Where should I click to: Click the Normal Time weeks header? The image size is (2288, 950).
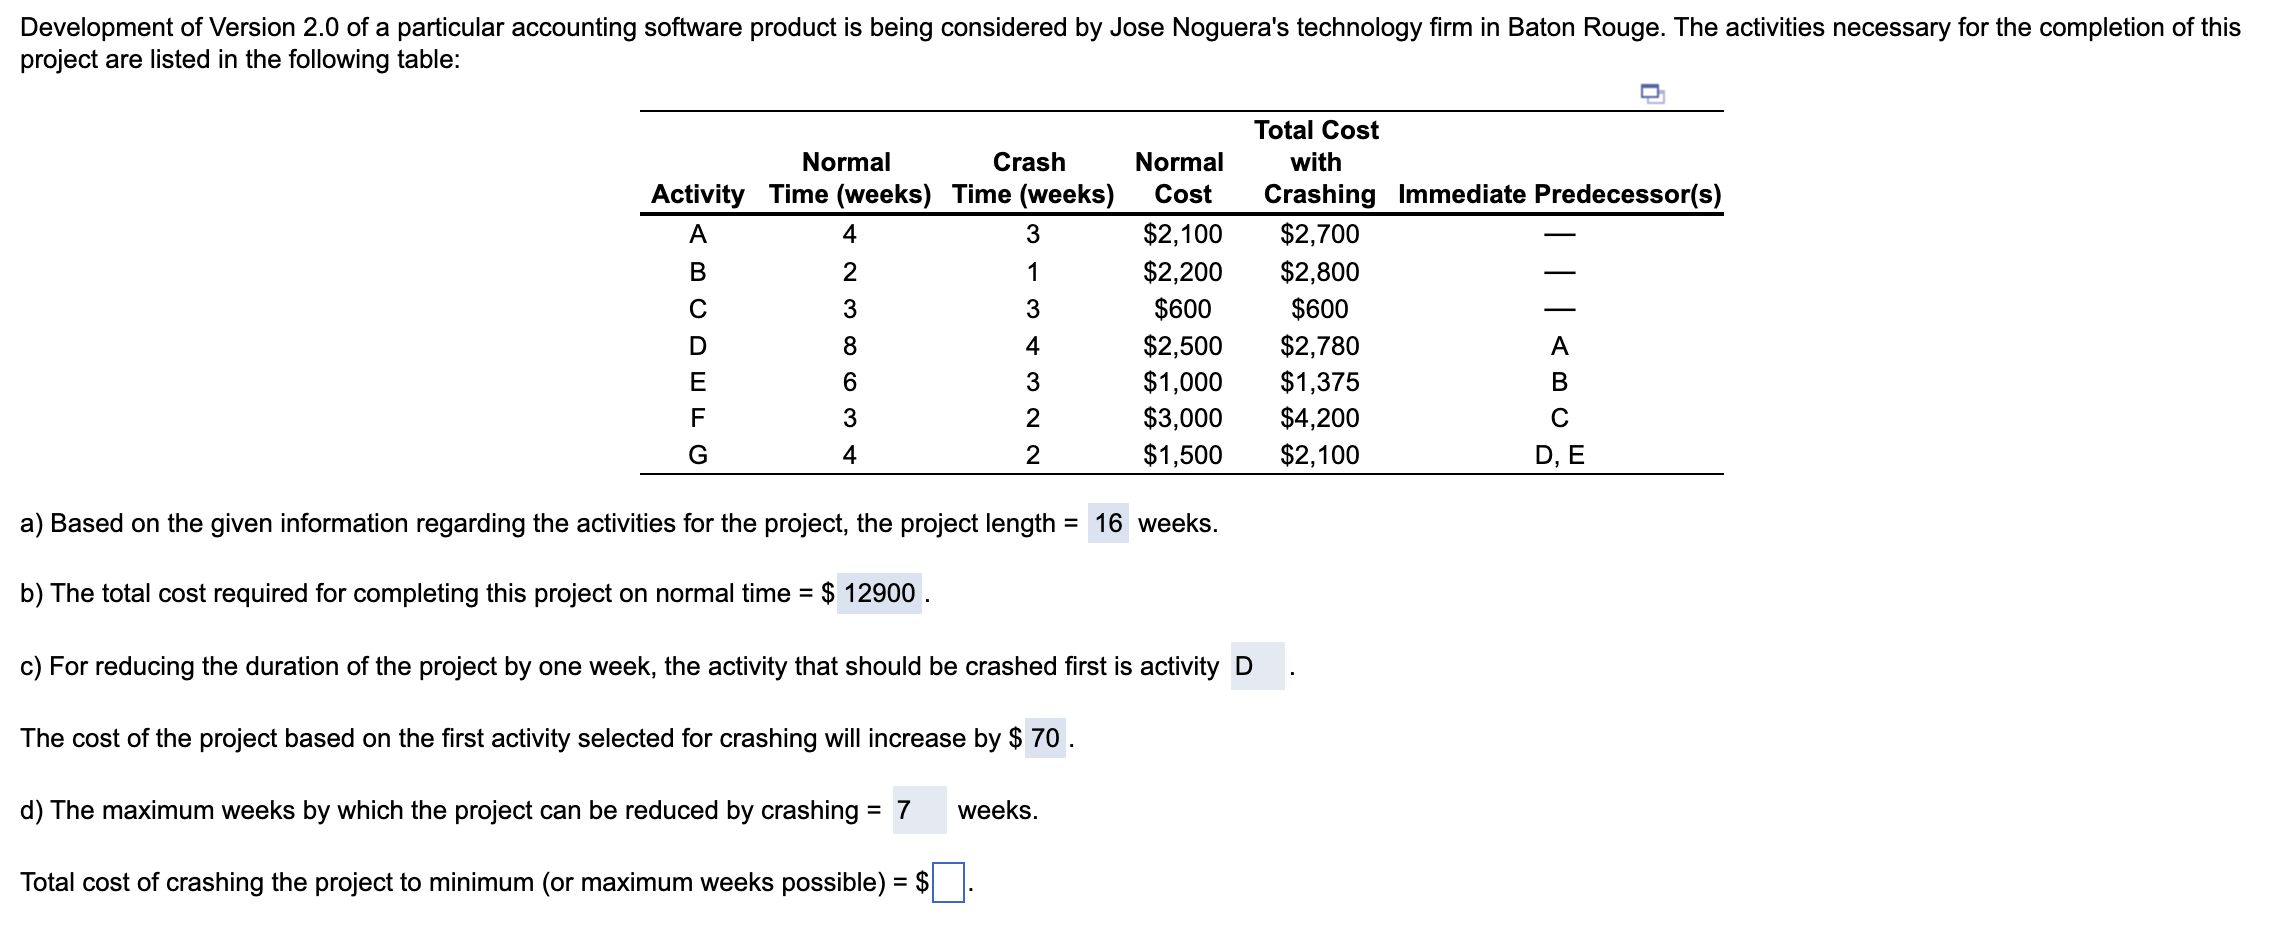pos(846,178)
